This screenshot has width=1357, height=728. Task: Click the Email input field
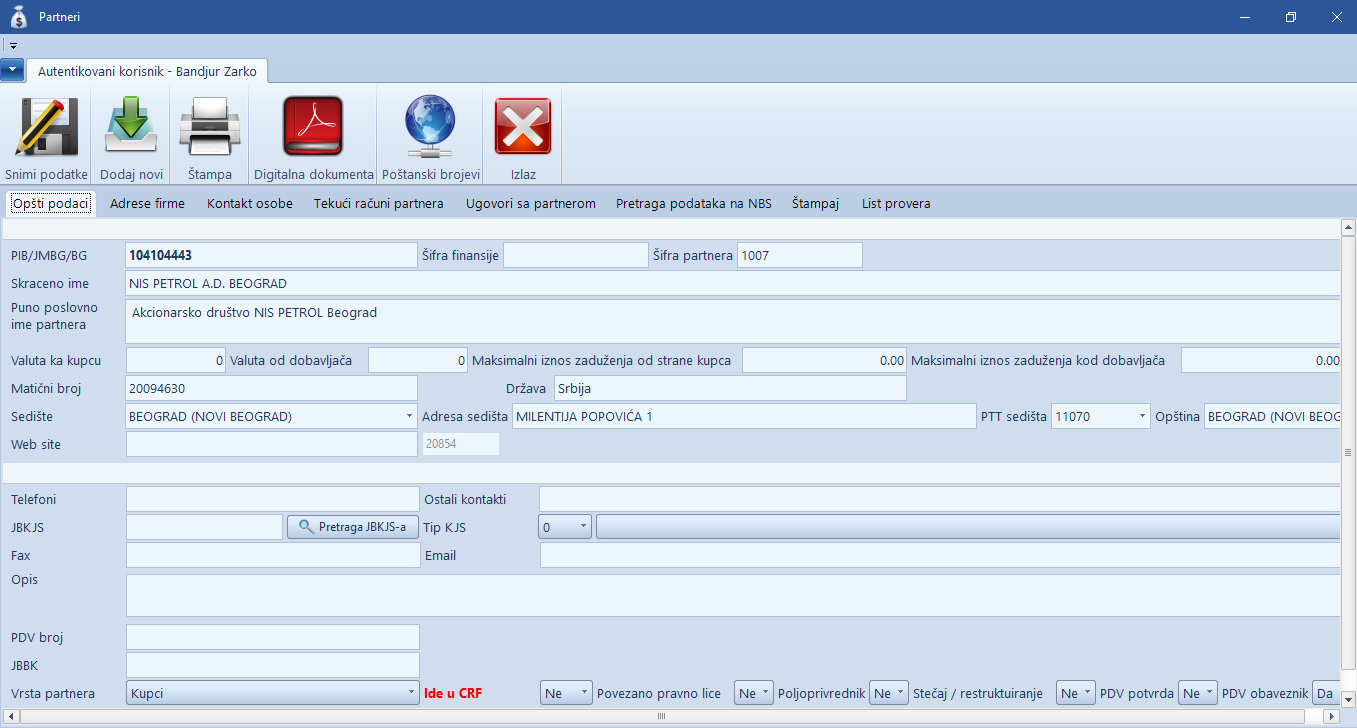939,555
